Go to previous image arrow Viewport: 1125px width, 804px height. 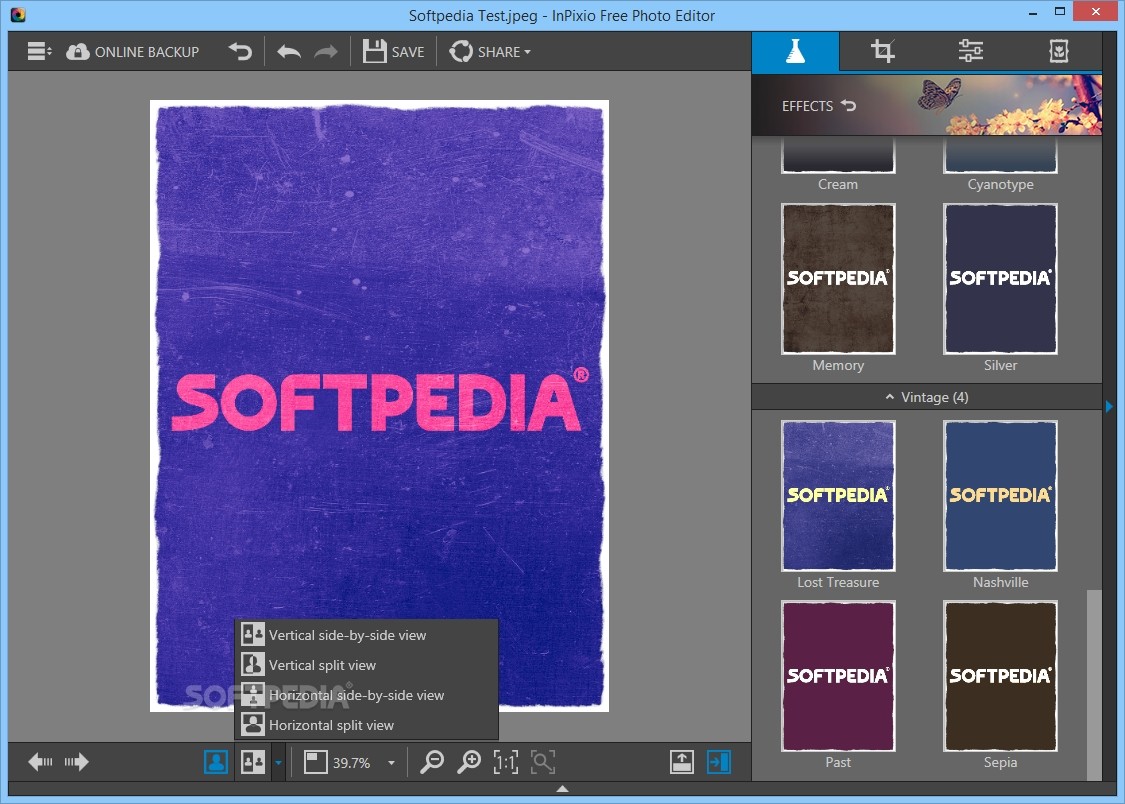pos(40,762)
